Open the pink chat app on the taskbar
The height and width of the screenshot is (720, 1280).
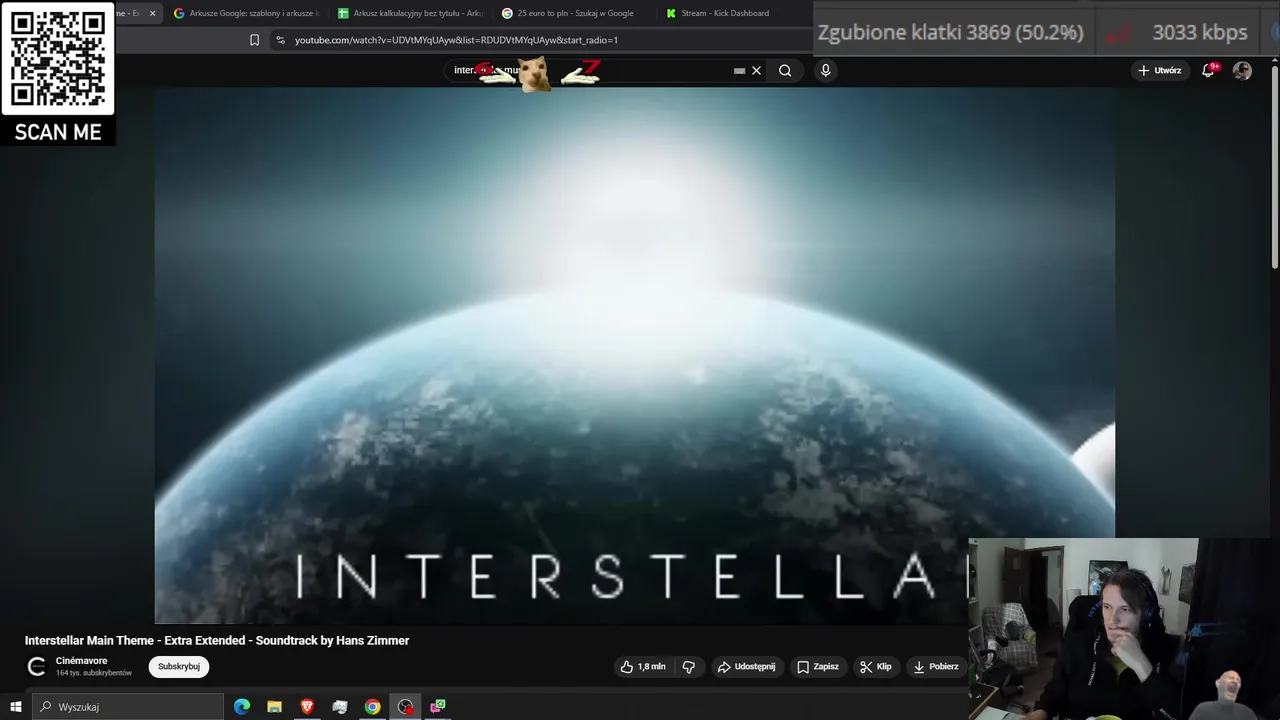[438, 707]
